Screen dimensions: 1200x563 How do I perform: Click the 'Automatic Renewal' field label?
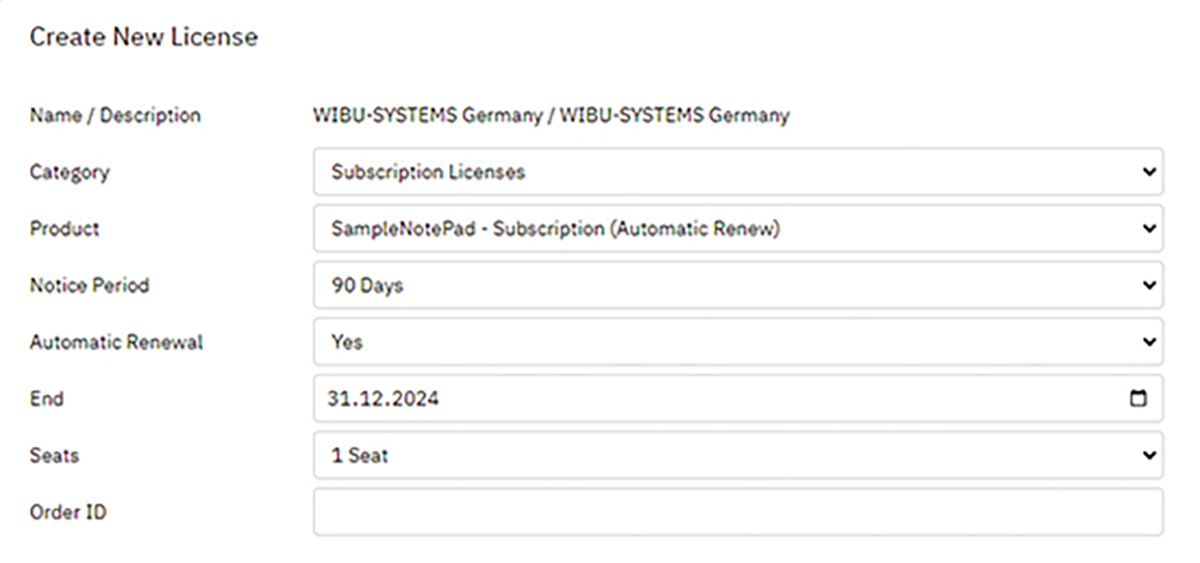tap(116, 342)
